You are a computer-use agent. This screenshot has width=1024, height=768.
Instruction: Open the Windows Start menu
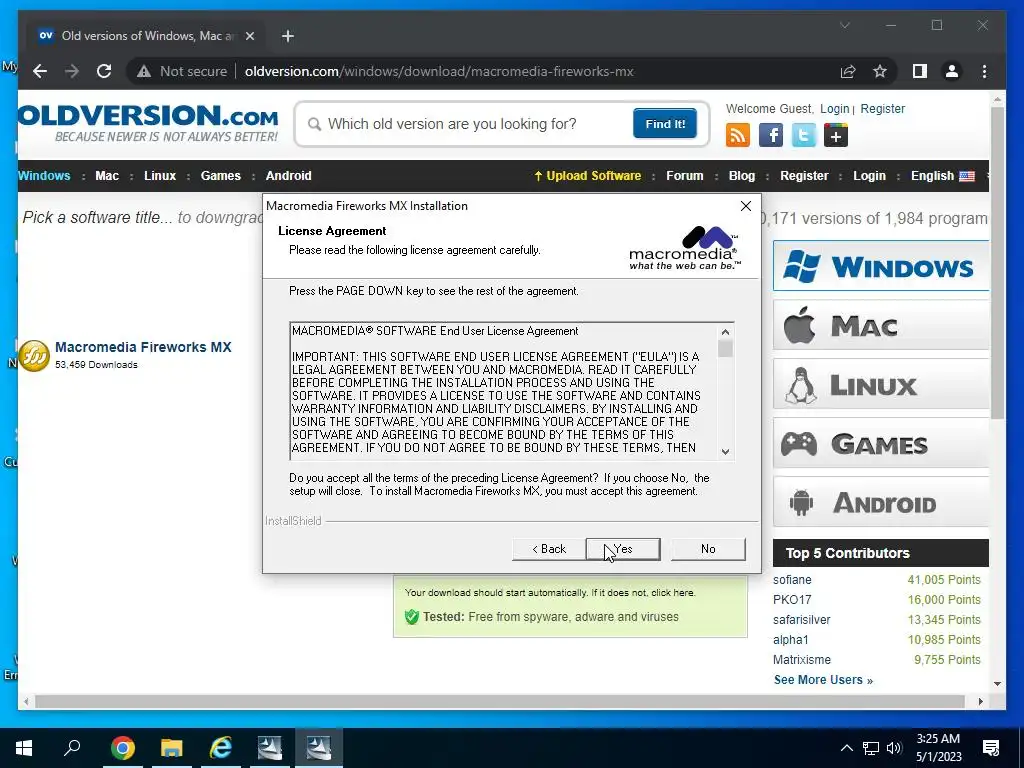pyautogui.click(x=24, y=748)
